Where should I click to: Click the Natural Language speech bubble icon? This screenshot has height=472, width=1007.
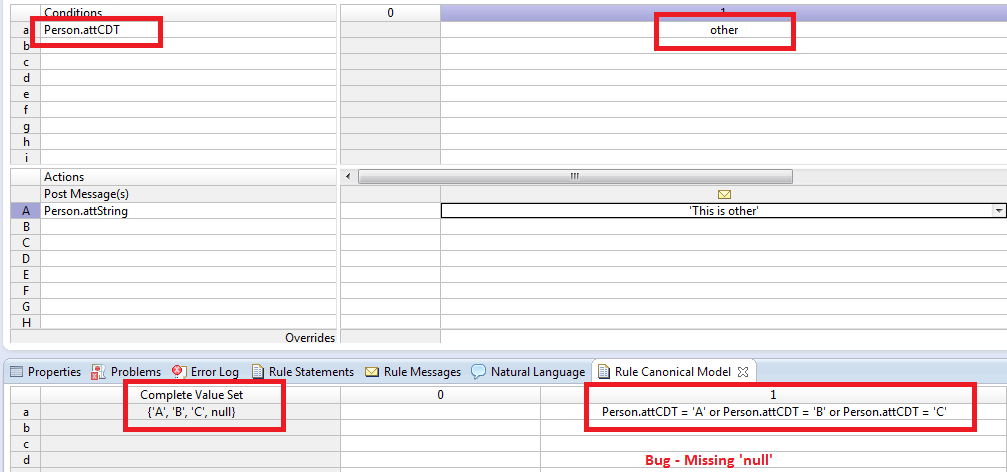click(478, 372)
